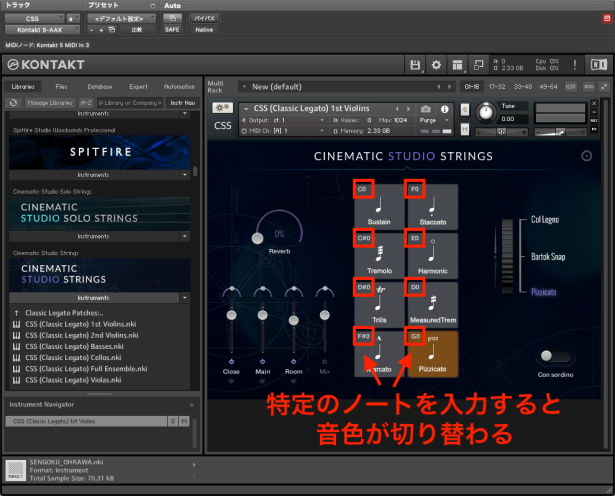Image resolution: width=615 pixels, height=496 pixels.
Task: Click the aux button in rack header
Action: pos(588,87)
